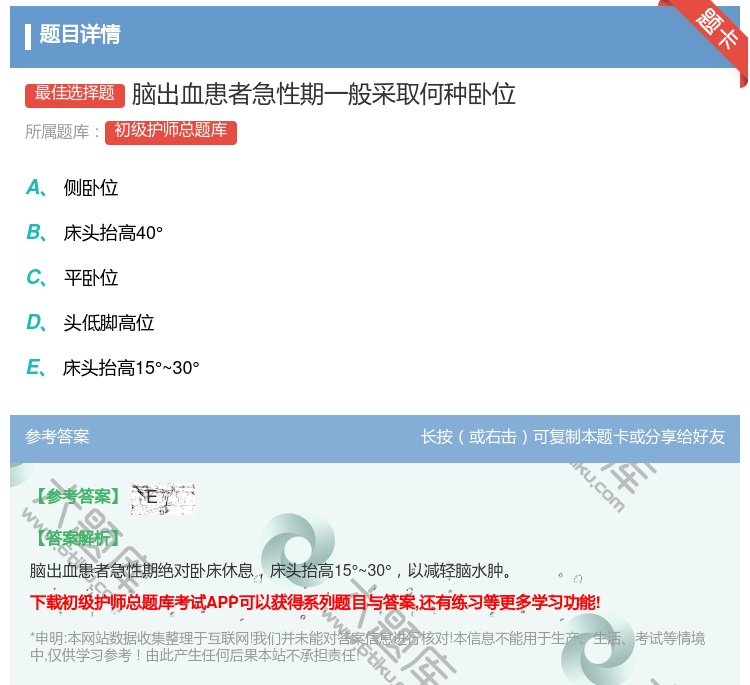
Task: Click the question text 脑出血患者急性期一般采取何种卧位
Action: 323,94
